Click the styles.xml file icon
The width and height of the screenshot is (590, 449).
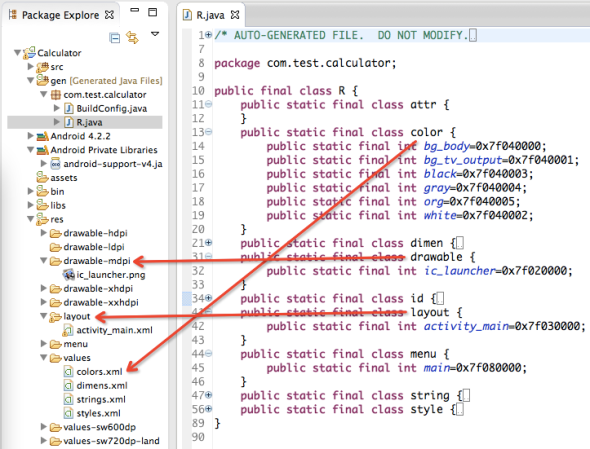point(68,413)
